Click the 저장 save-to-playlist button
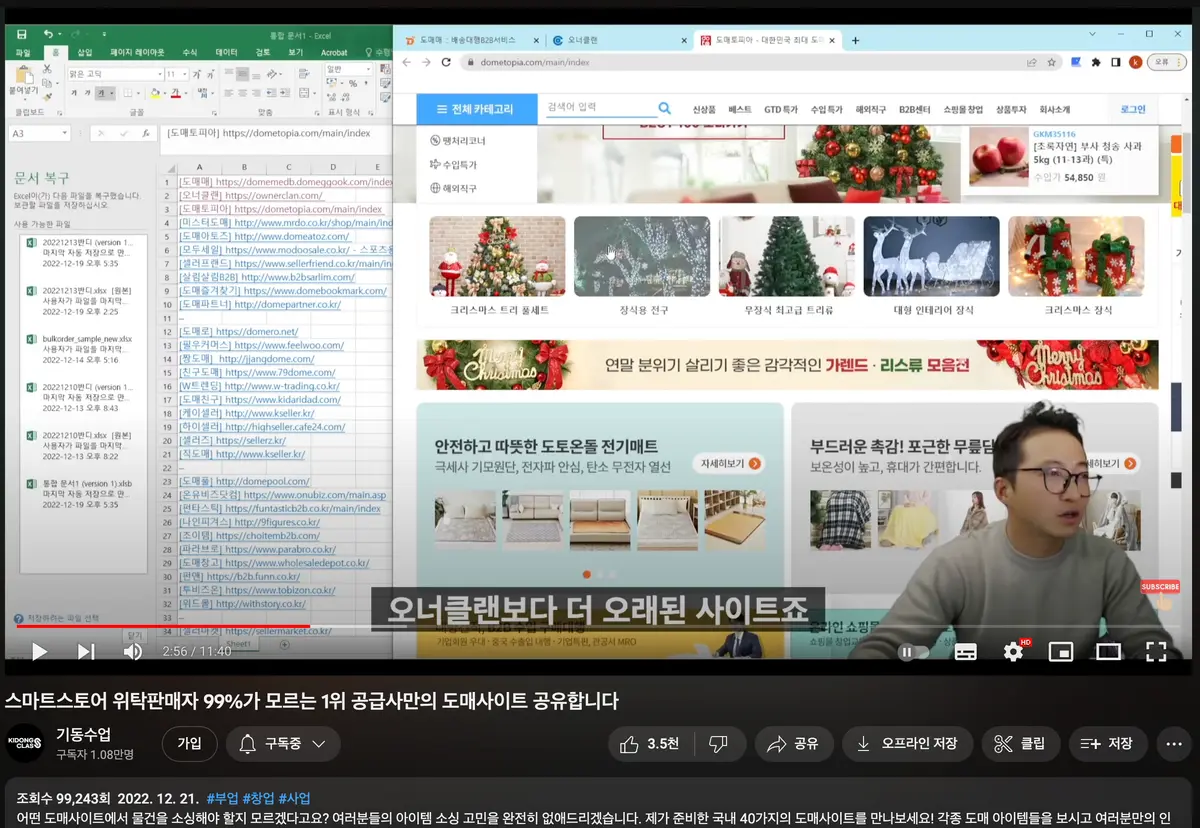 [x=1107, y=744]
